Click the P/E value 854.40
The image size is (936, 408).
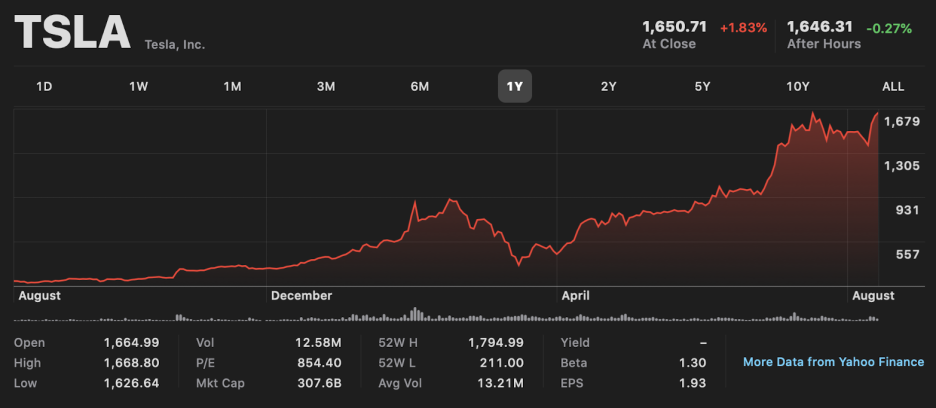point(319,363)
